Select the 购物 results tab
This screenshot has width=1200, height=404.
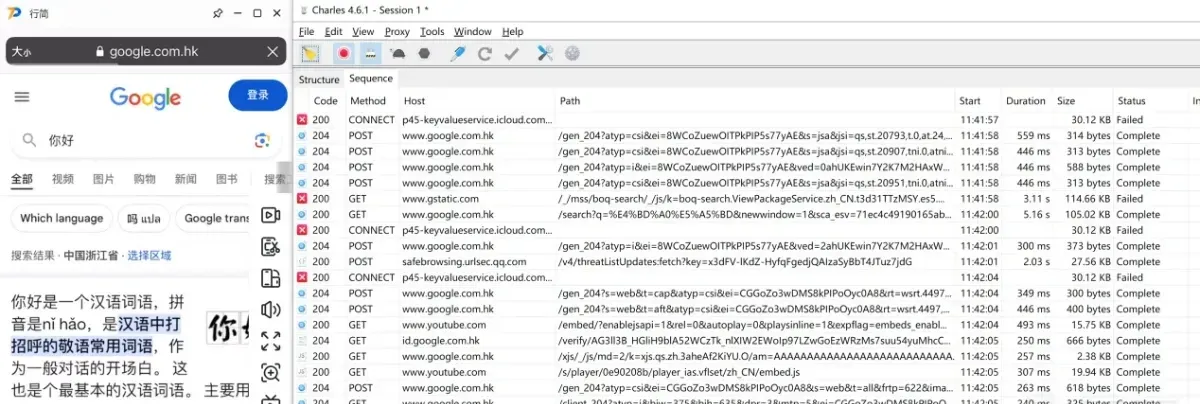[144, 179]
